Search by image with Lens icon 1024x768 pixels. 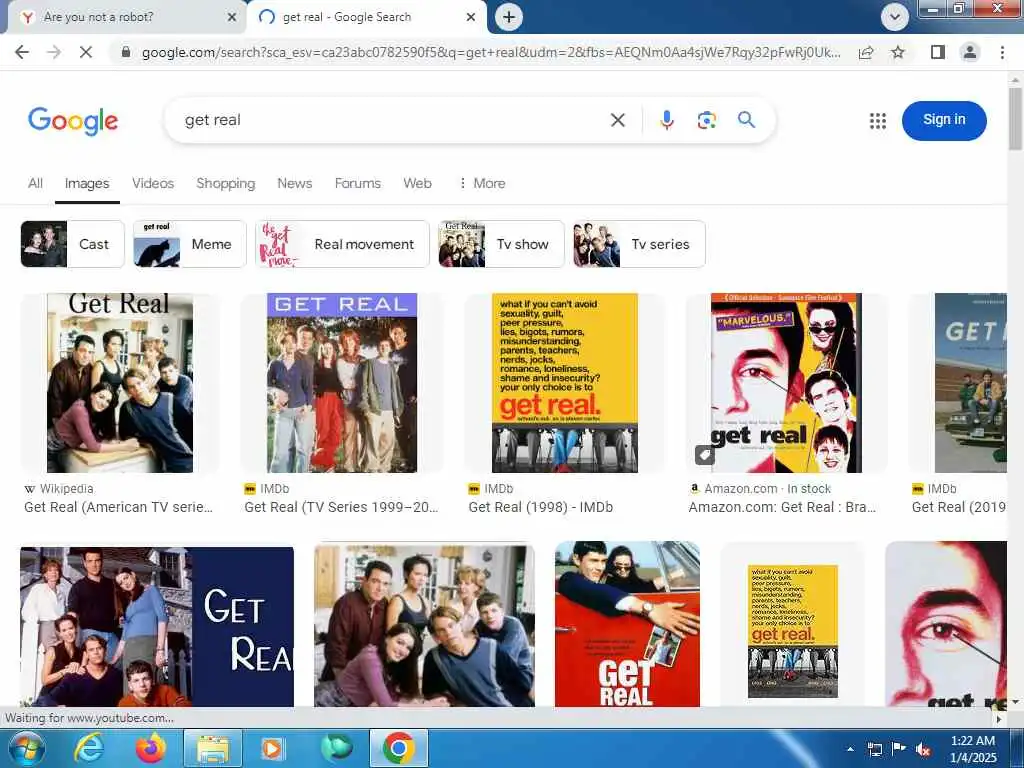(x=707, y=120)
